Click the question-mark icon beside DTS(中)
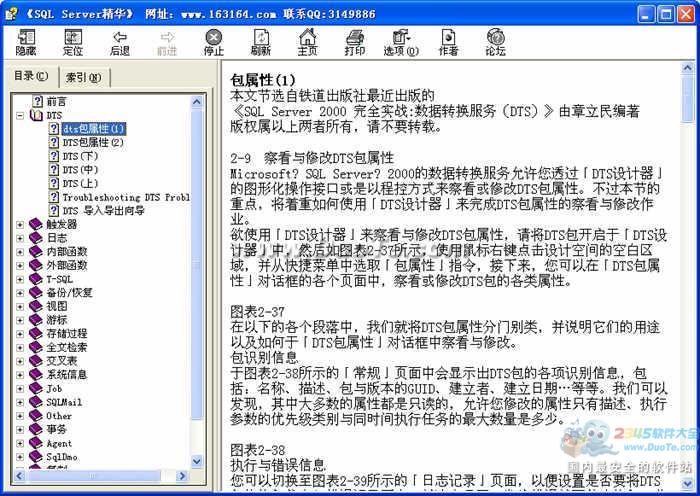Image resolution: width=700 pixels, height=496 pixels. tap(54, 170)
